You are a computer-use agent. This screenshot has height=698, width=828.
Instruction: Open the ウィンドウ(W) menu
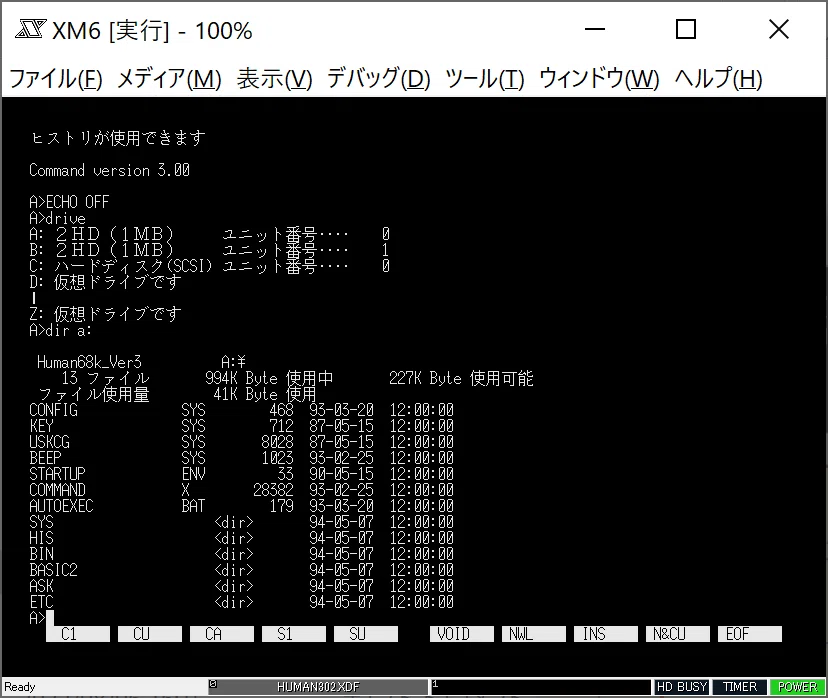(599, 79)
